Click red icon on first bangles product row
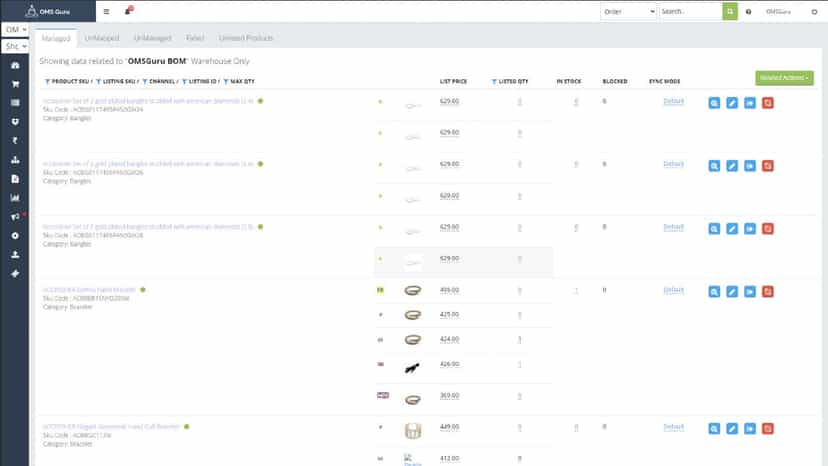This screenshot has height=466, width=828. [768, 103]
